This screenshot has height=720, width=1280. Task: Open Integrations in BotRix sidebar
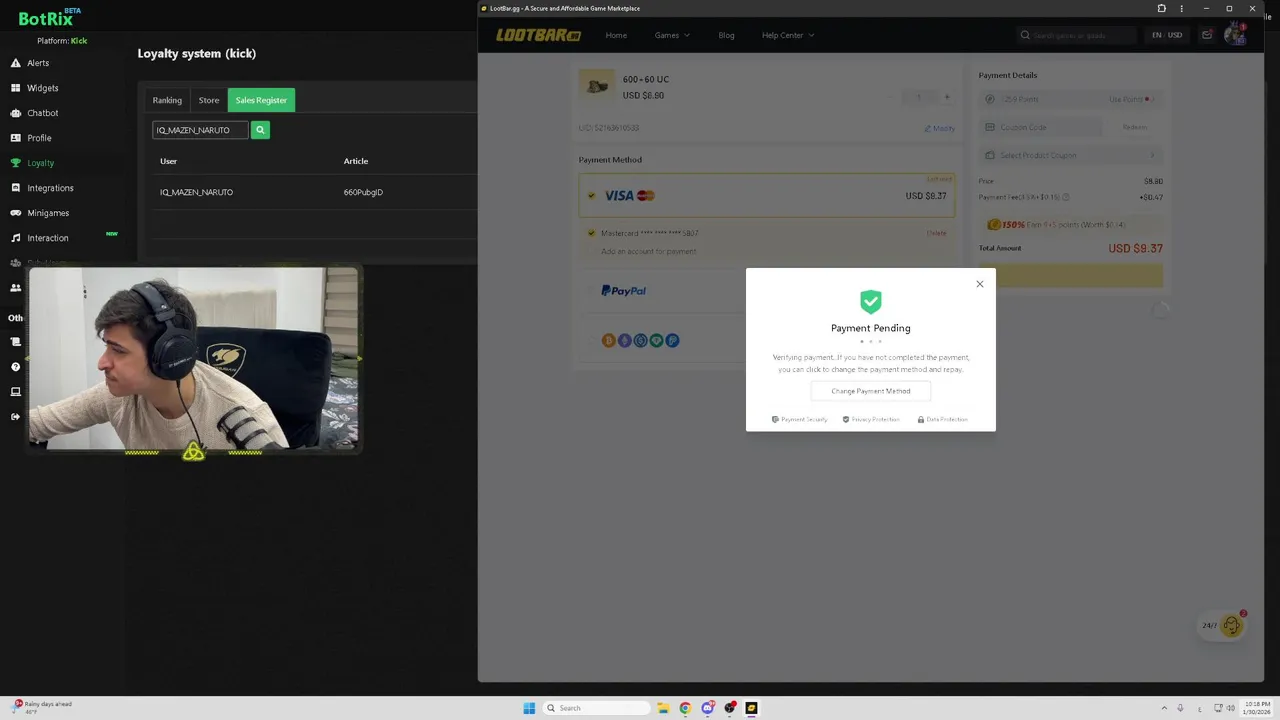click(42, 188)
